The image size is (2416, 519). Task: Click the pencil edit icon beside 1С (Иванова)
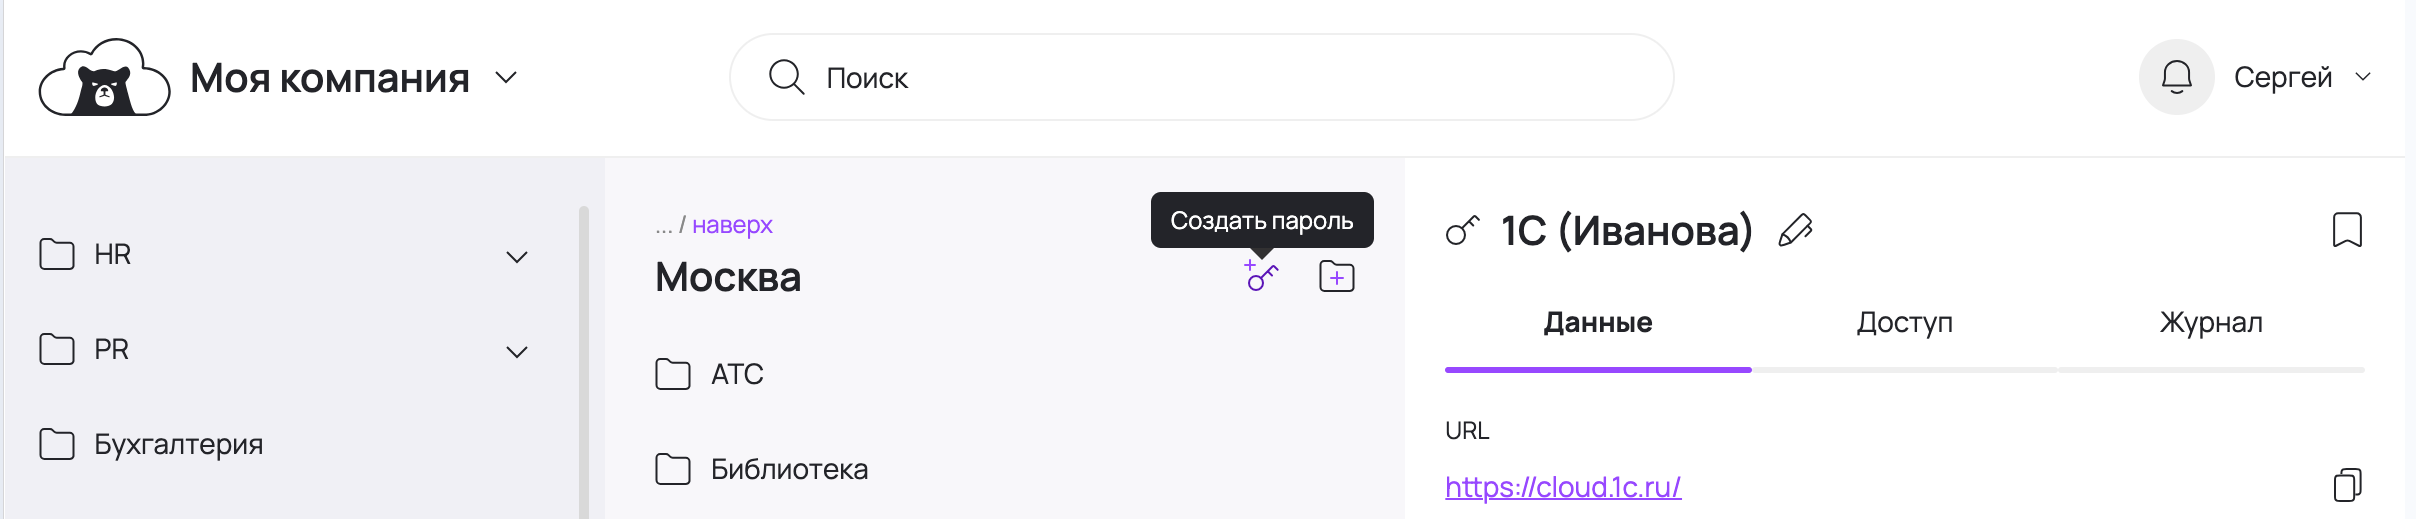coord(1795,231)
